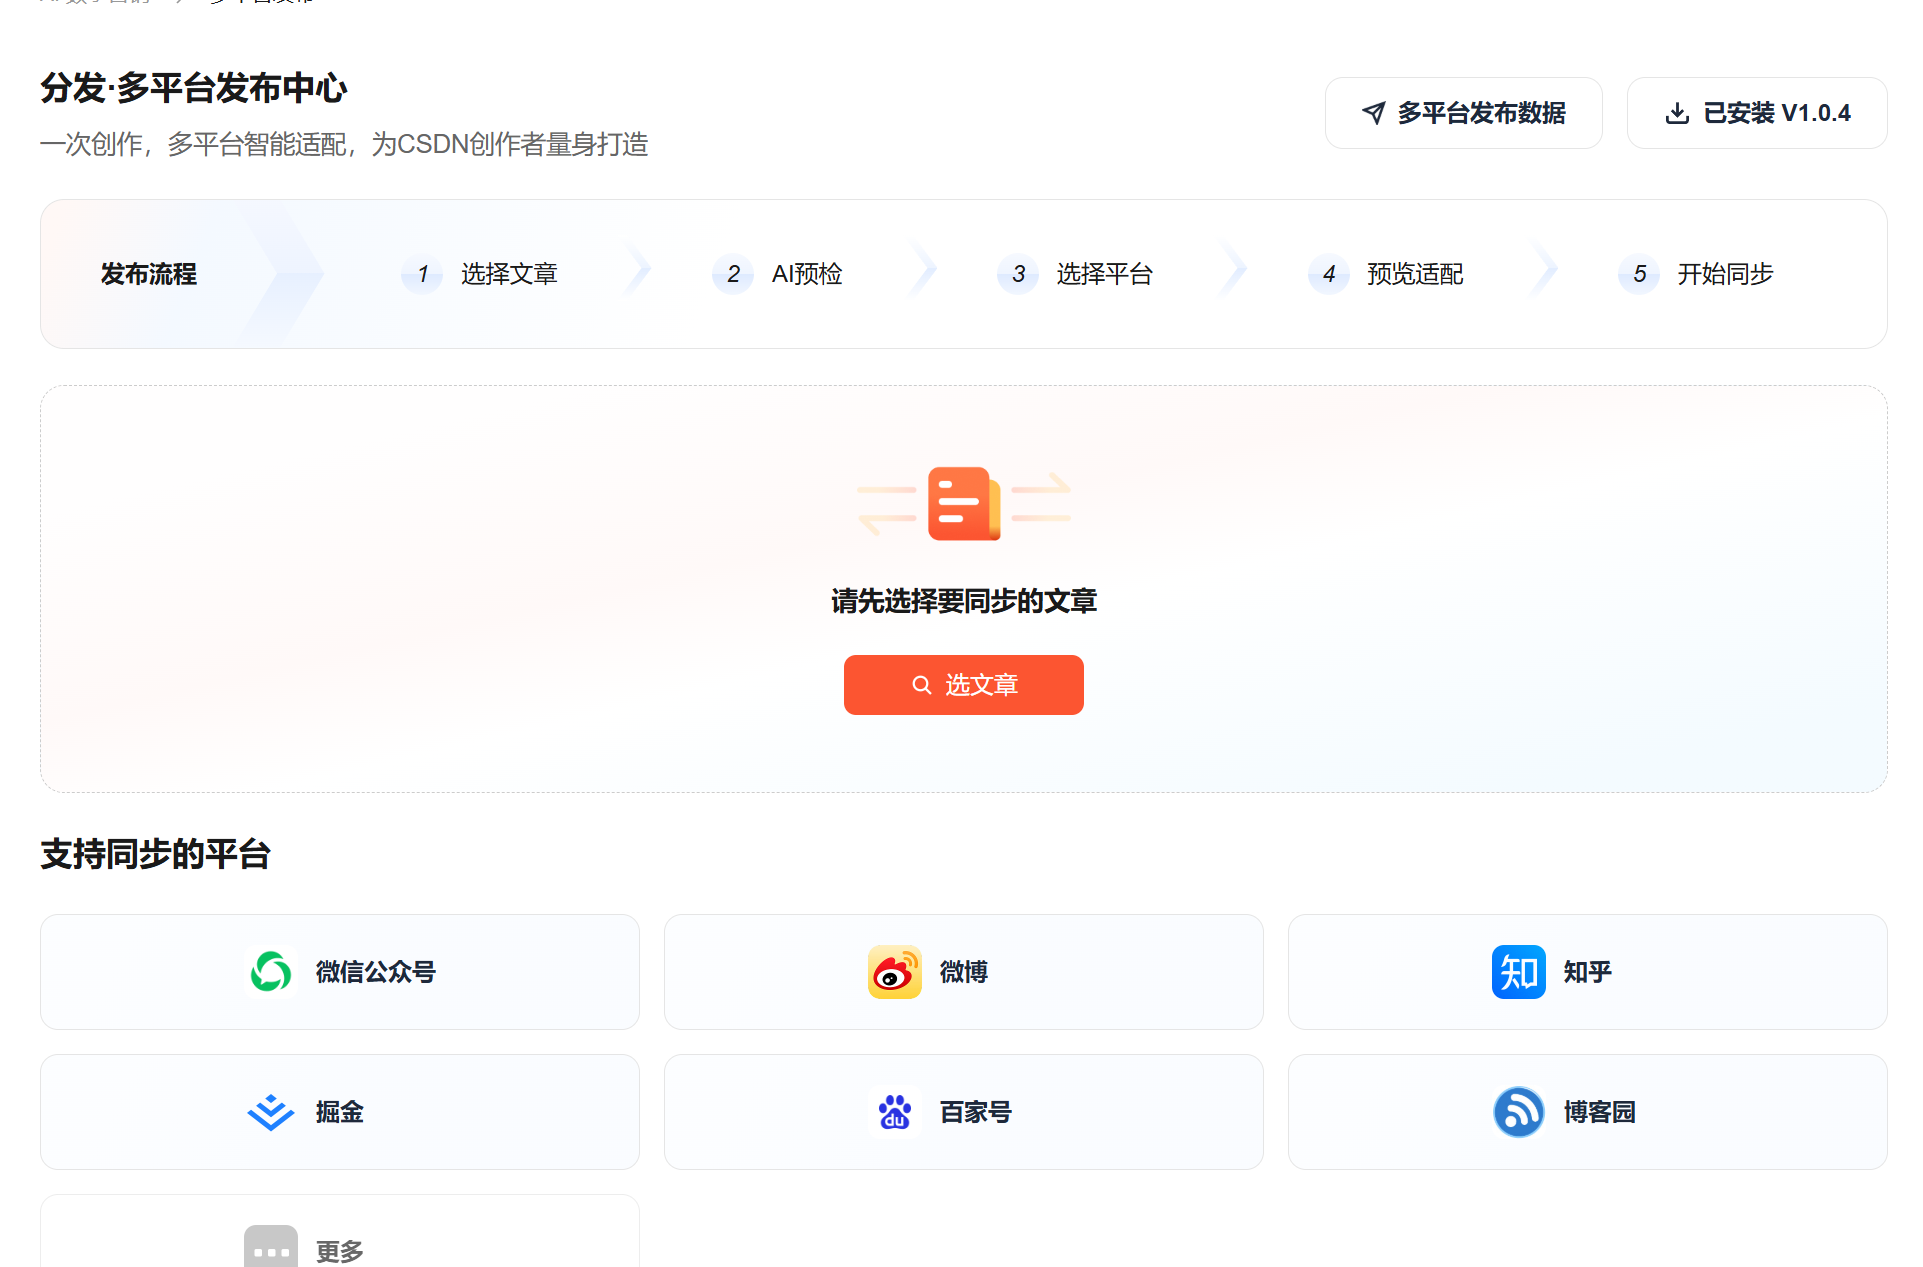The width and height of the screenshot is (1923, 1267).
Task: Go to step 1 选择文章
Action: pyautogui.click(x=480, y=274)
